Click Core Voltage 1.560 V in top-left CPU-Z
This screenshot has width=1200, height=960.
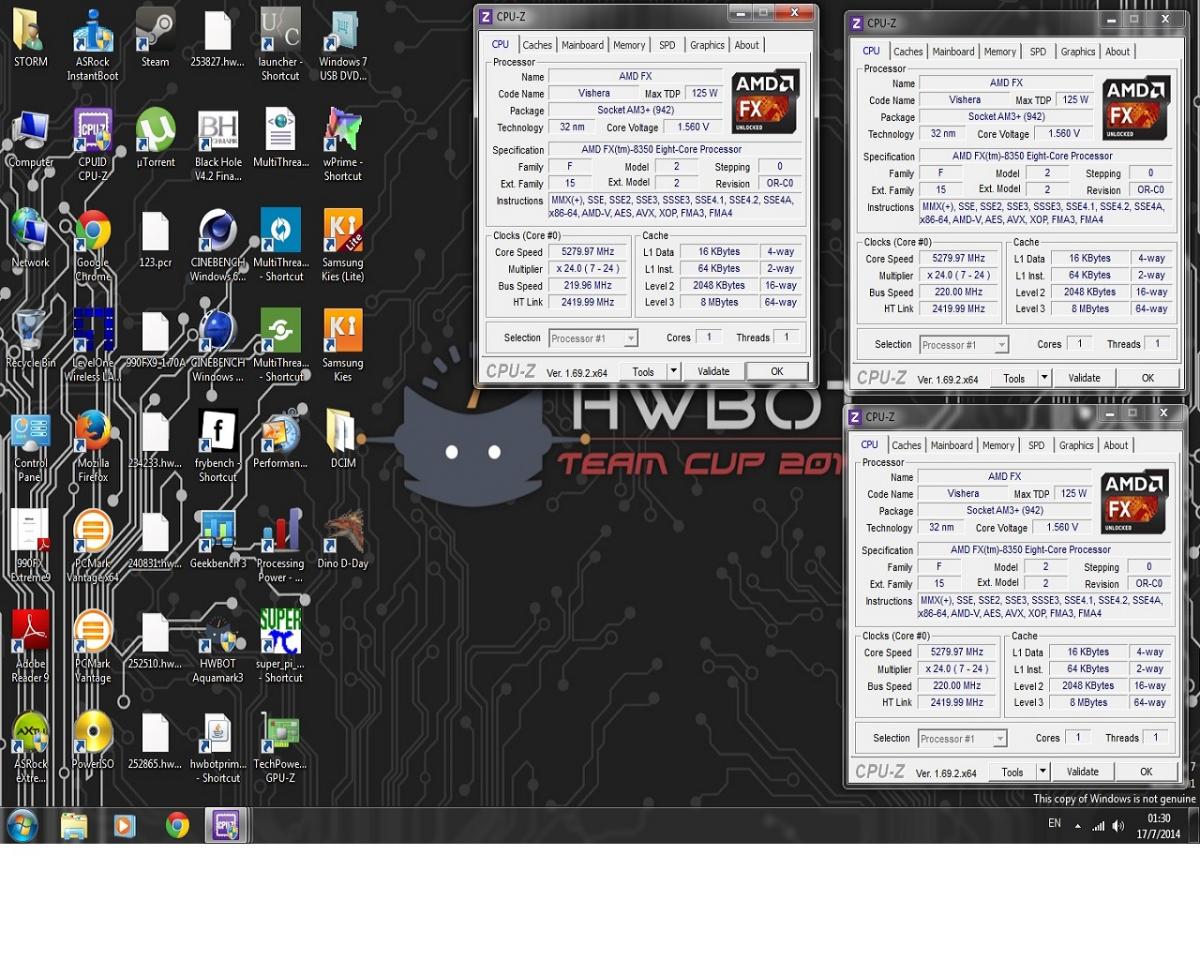pyautogui.click(x=692, y=127)
